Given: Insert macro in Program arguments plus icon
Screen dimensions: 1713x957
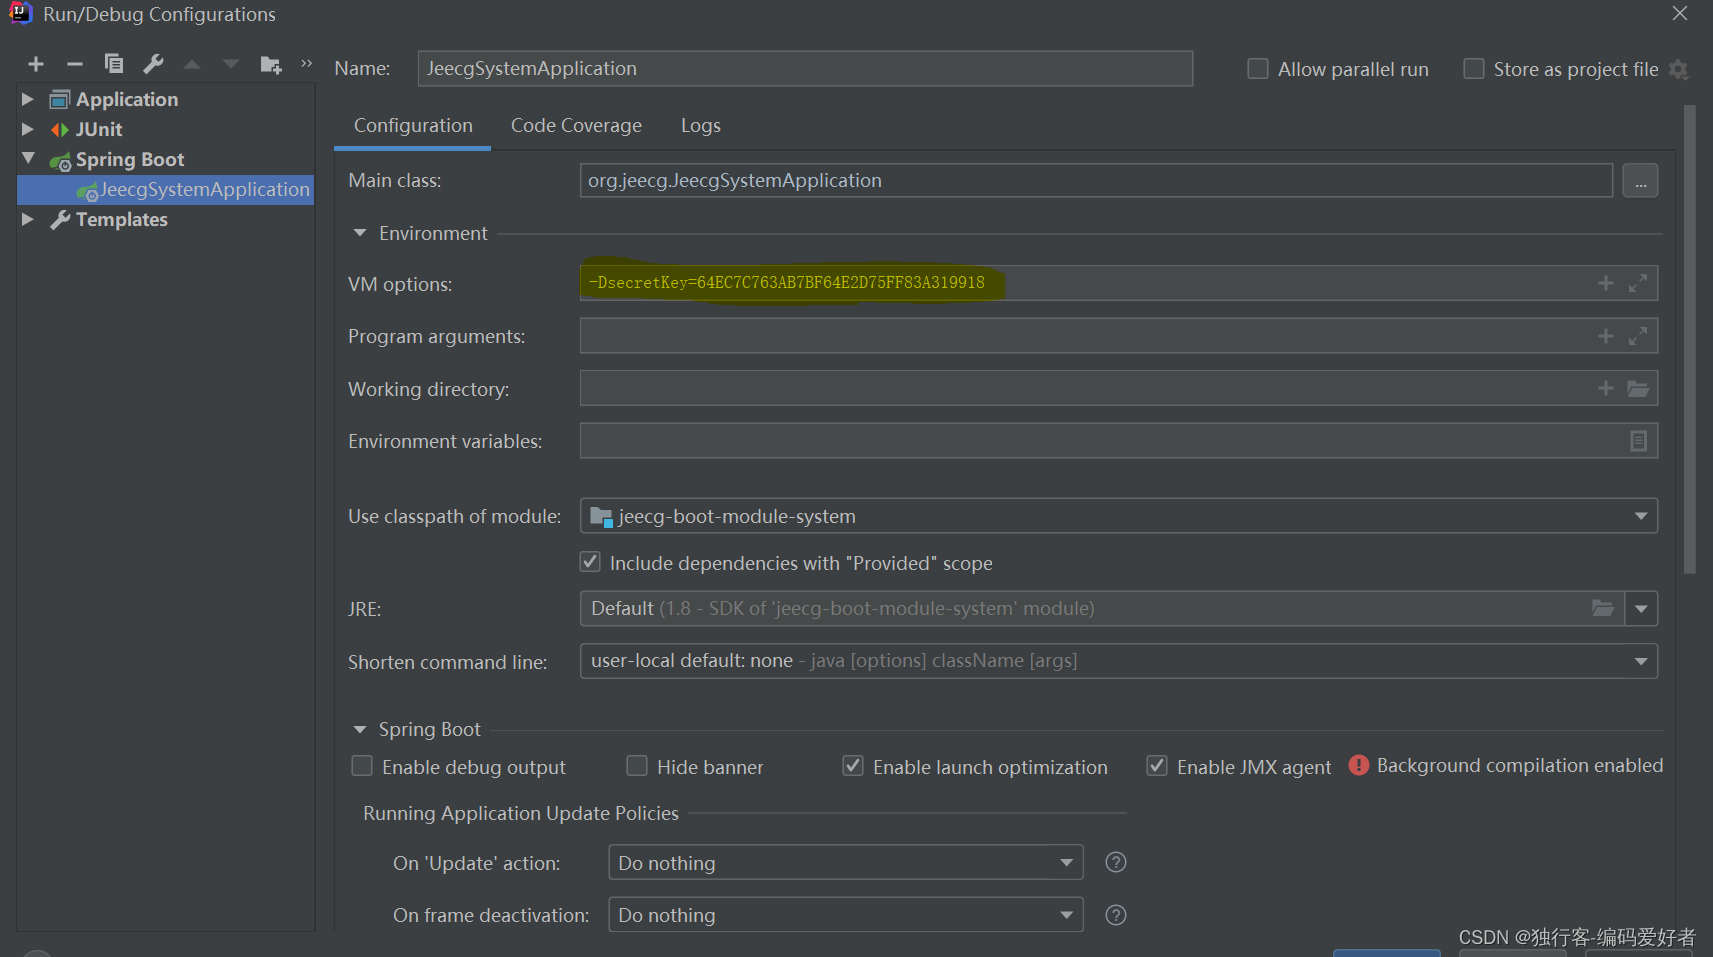Looking at the screenshot, I should coord(1606,336).
